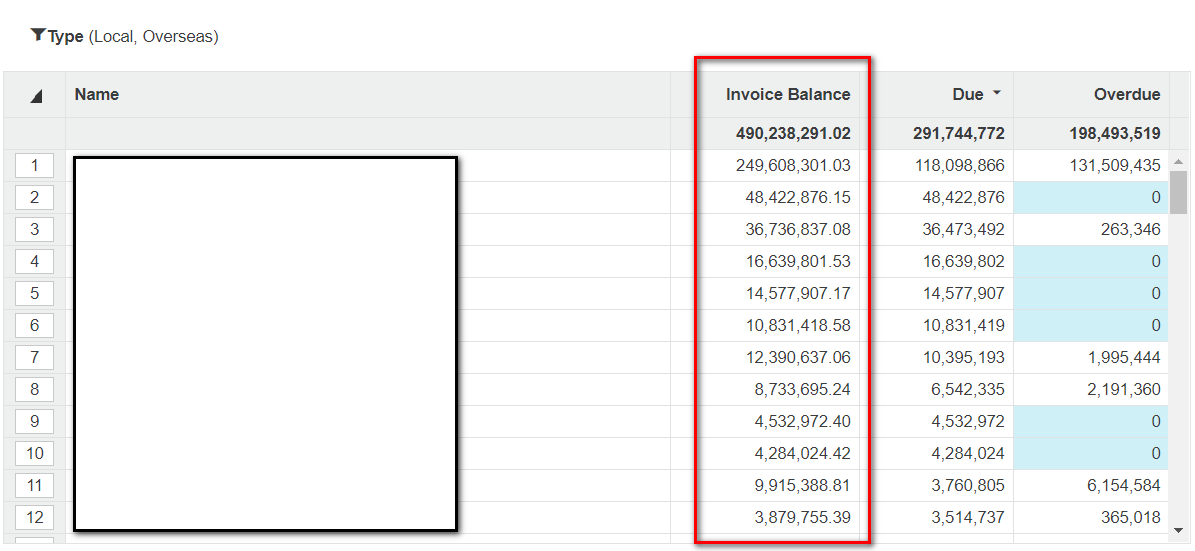Select row number 10
The image size is (1195, 551).
click(34, 453)
